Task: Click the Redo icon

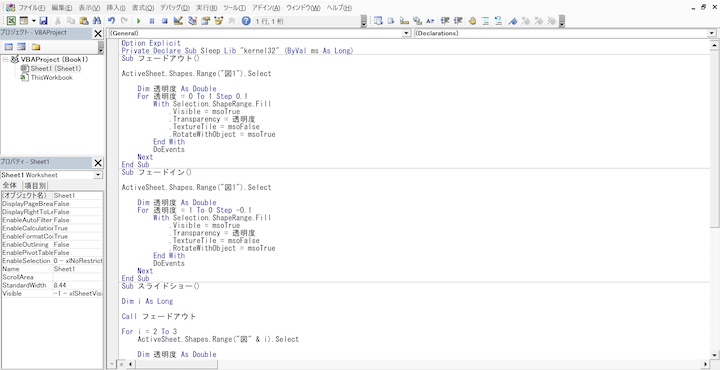Action: click(124, 21)
